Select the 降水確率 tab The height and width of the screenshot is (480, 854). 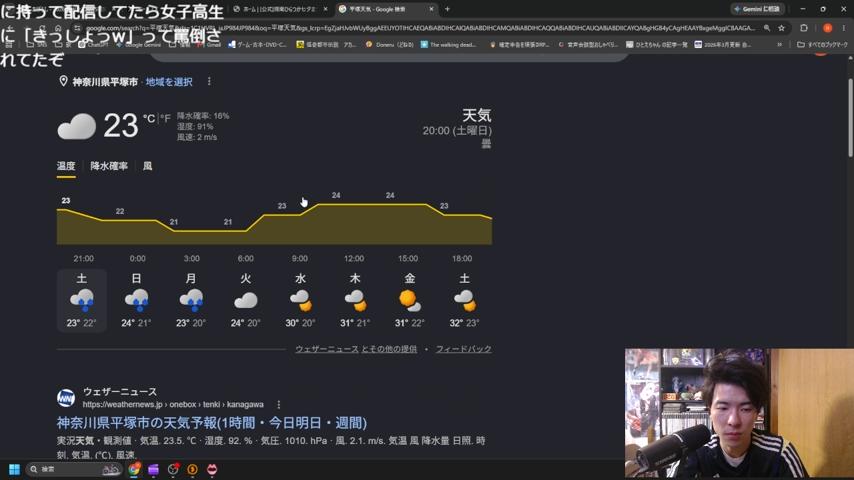(x=109, y=166)
